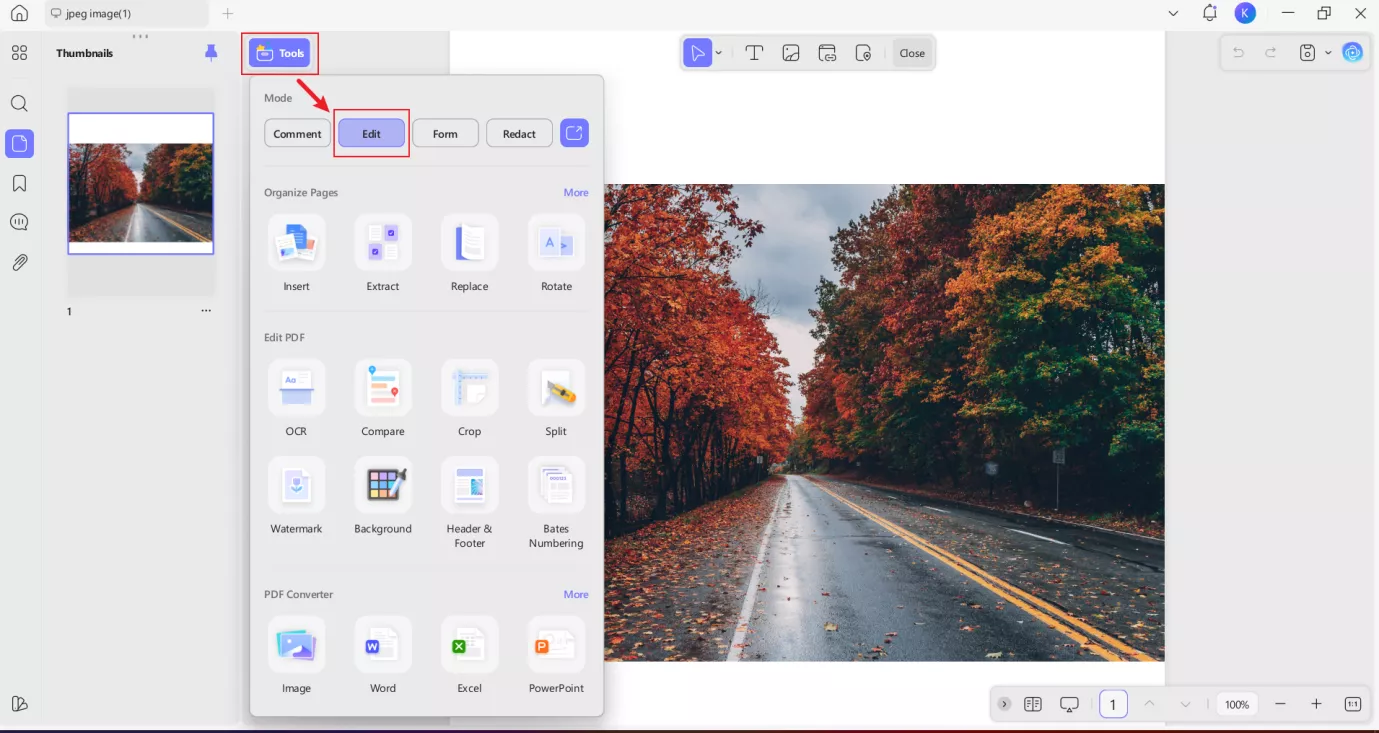
Task: Select the Crop tool icon
Action: tap(469, 388)
